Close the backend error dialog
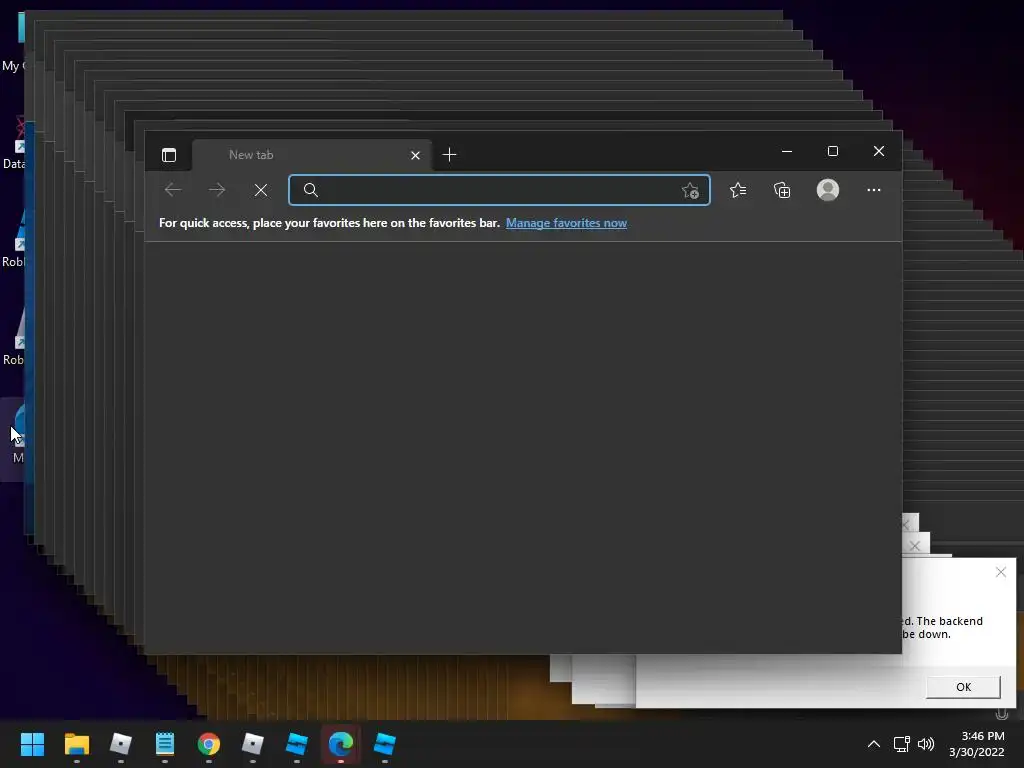The height and width of the screenshot is (768, 1024). (x=1001, y=572)
